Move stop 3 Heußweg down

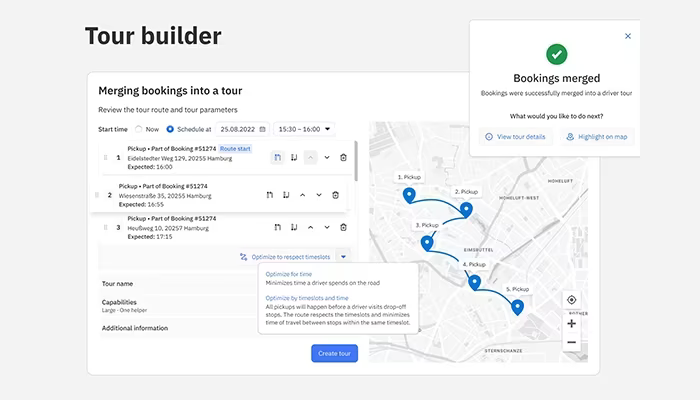tap(327, 227)
